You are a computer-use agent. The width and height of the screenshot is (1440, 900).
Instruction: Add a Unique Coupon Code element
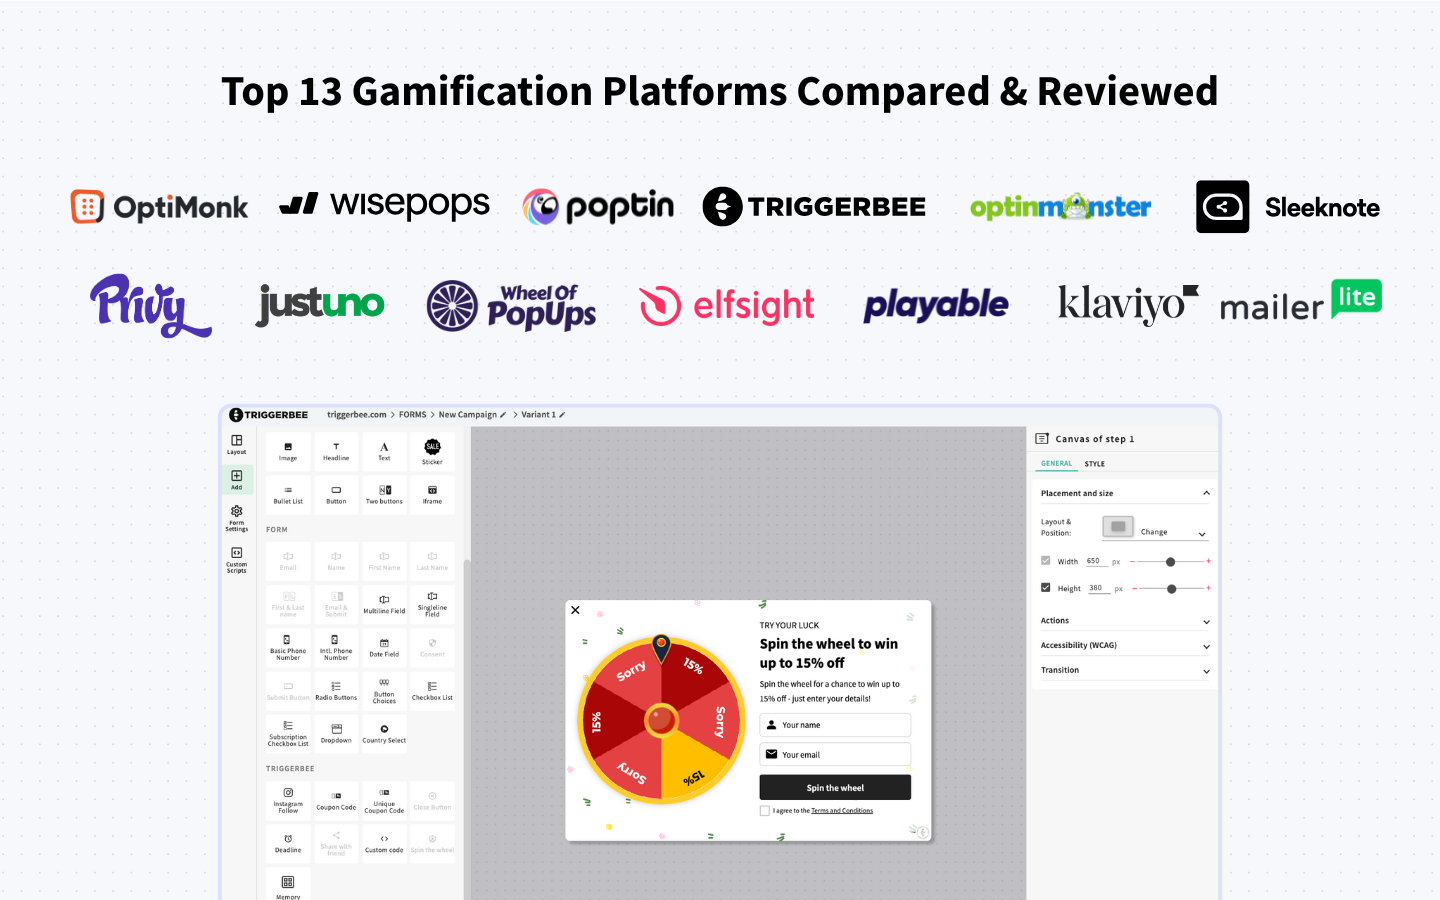coord(384,800)
